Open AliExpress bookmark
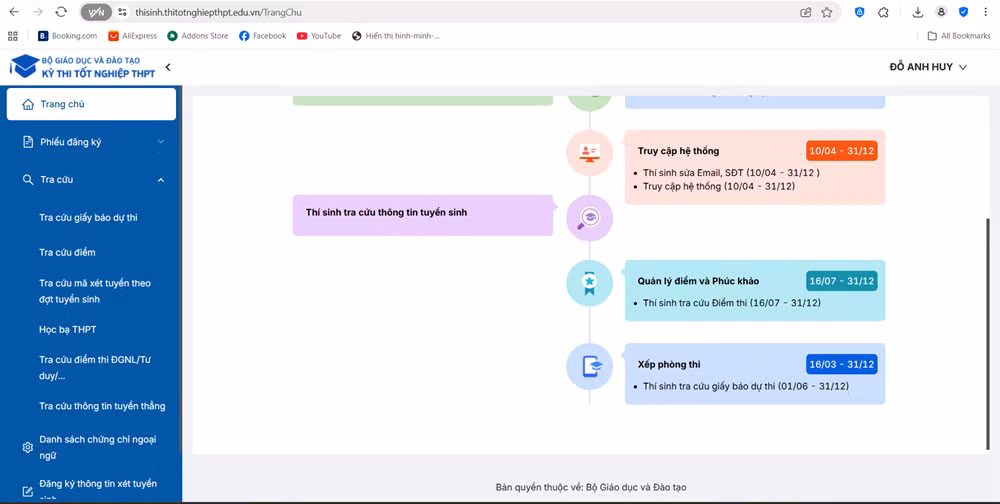The image size is (1000, 504). pyautogui.click(x=133, y=36)
